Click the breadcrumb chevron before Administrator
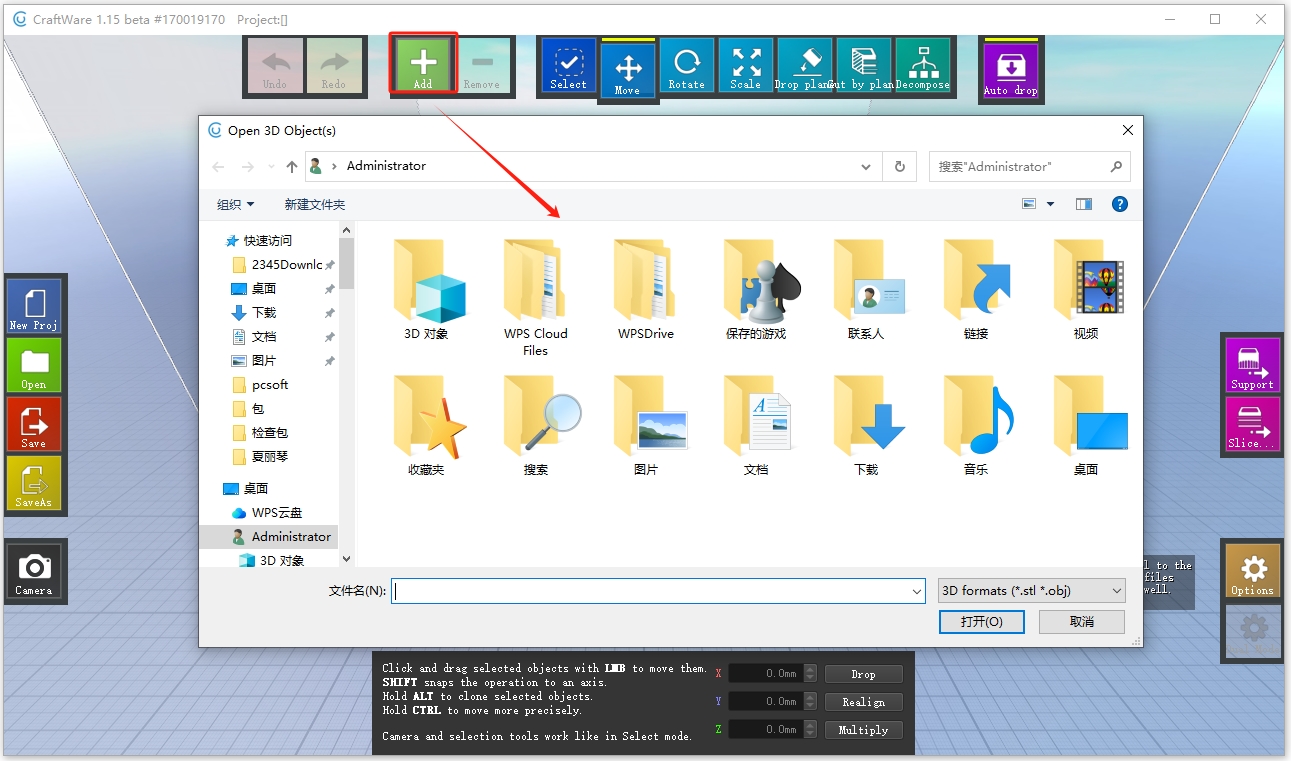This screenshot has height=761, width=1291. (x=334, y=167)
